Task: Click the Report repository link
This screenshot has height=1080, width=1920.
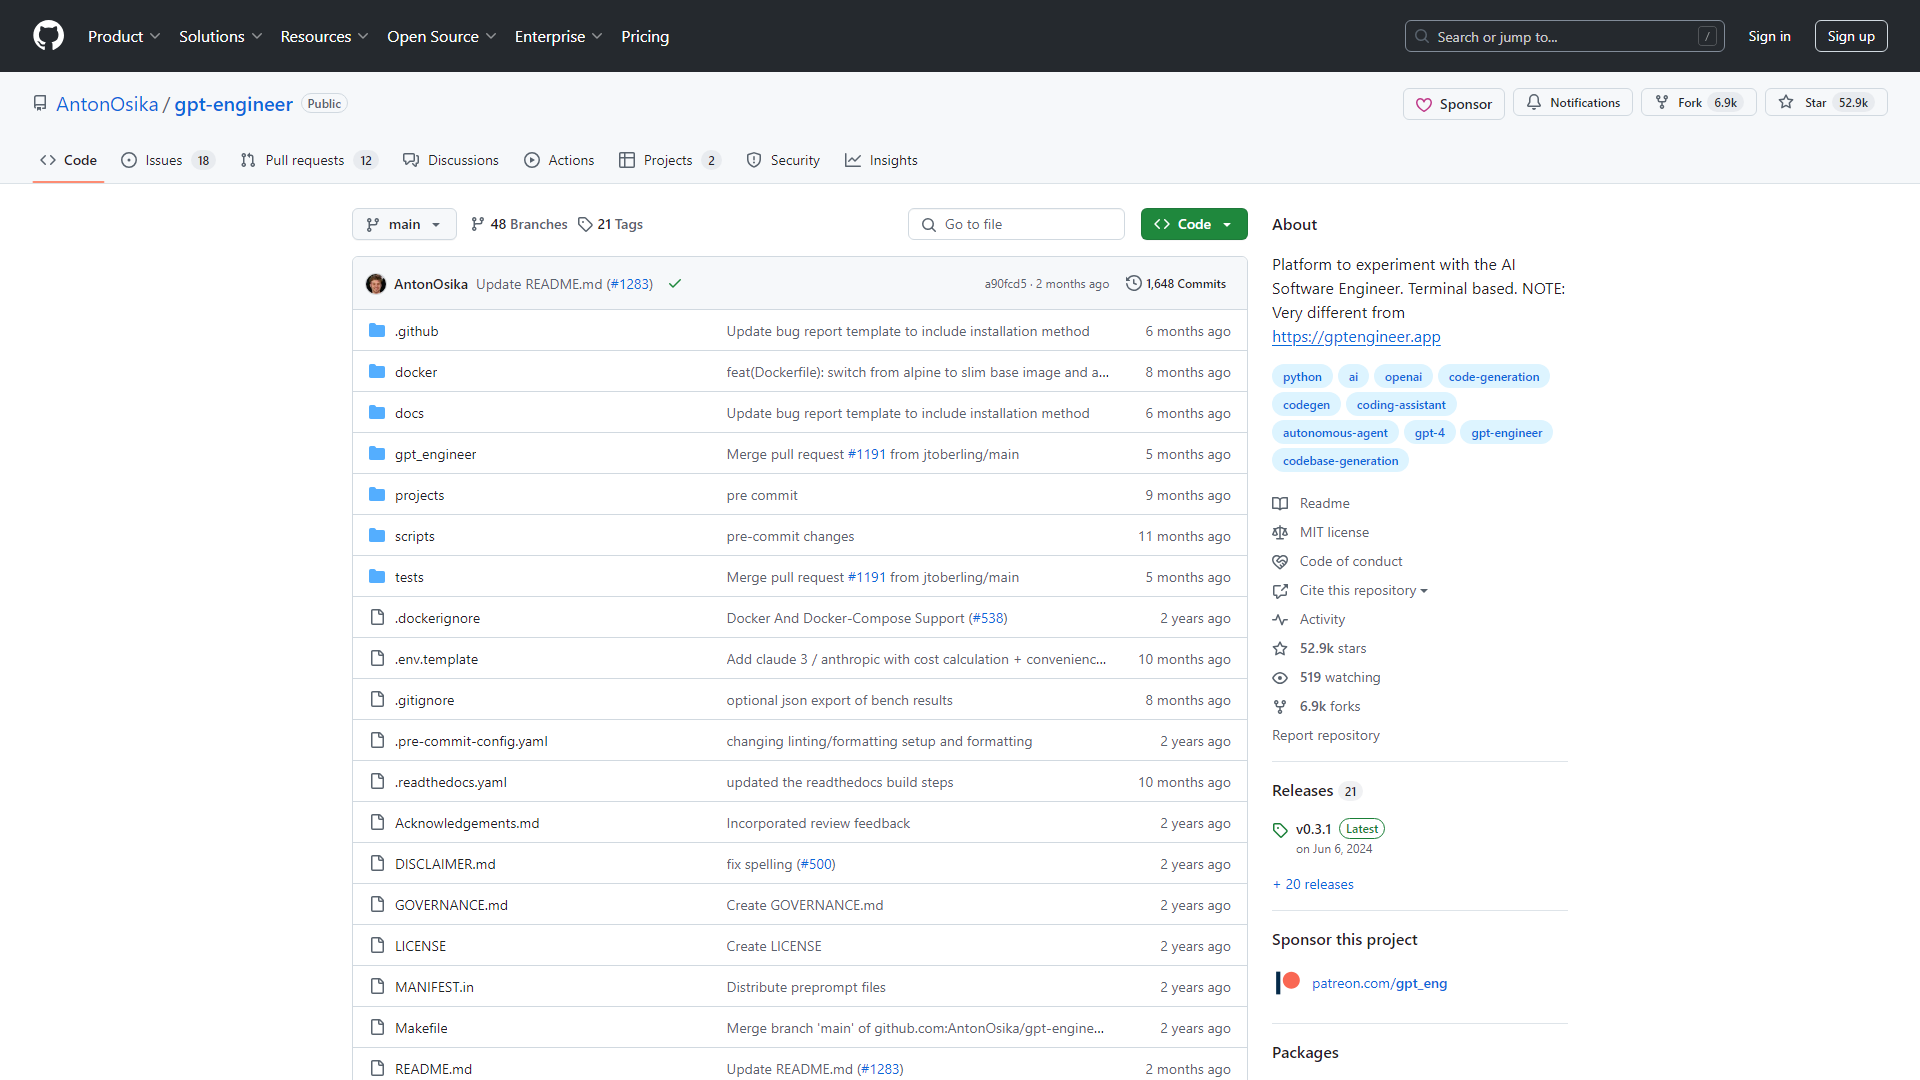Action: (x=1326, y=735)
